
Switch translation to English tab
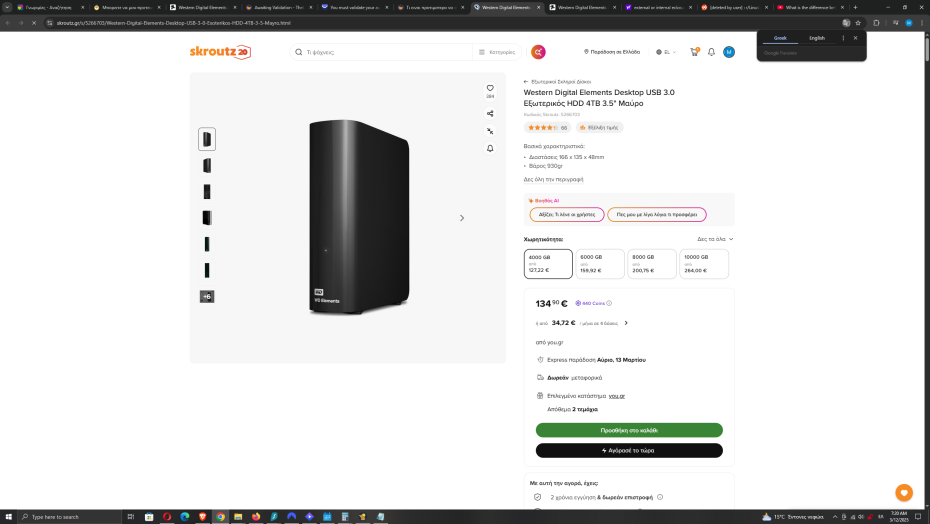click(817, 38)
